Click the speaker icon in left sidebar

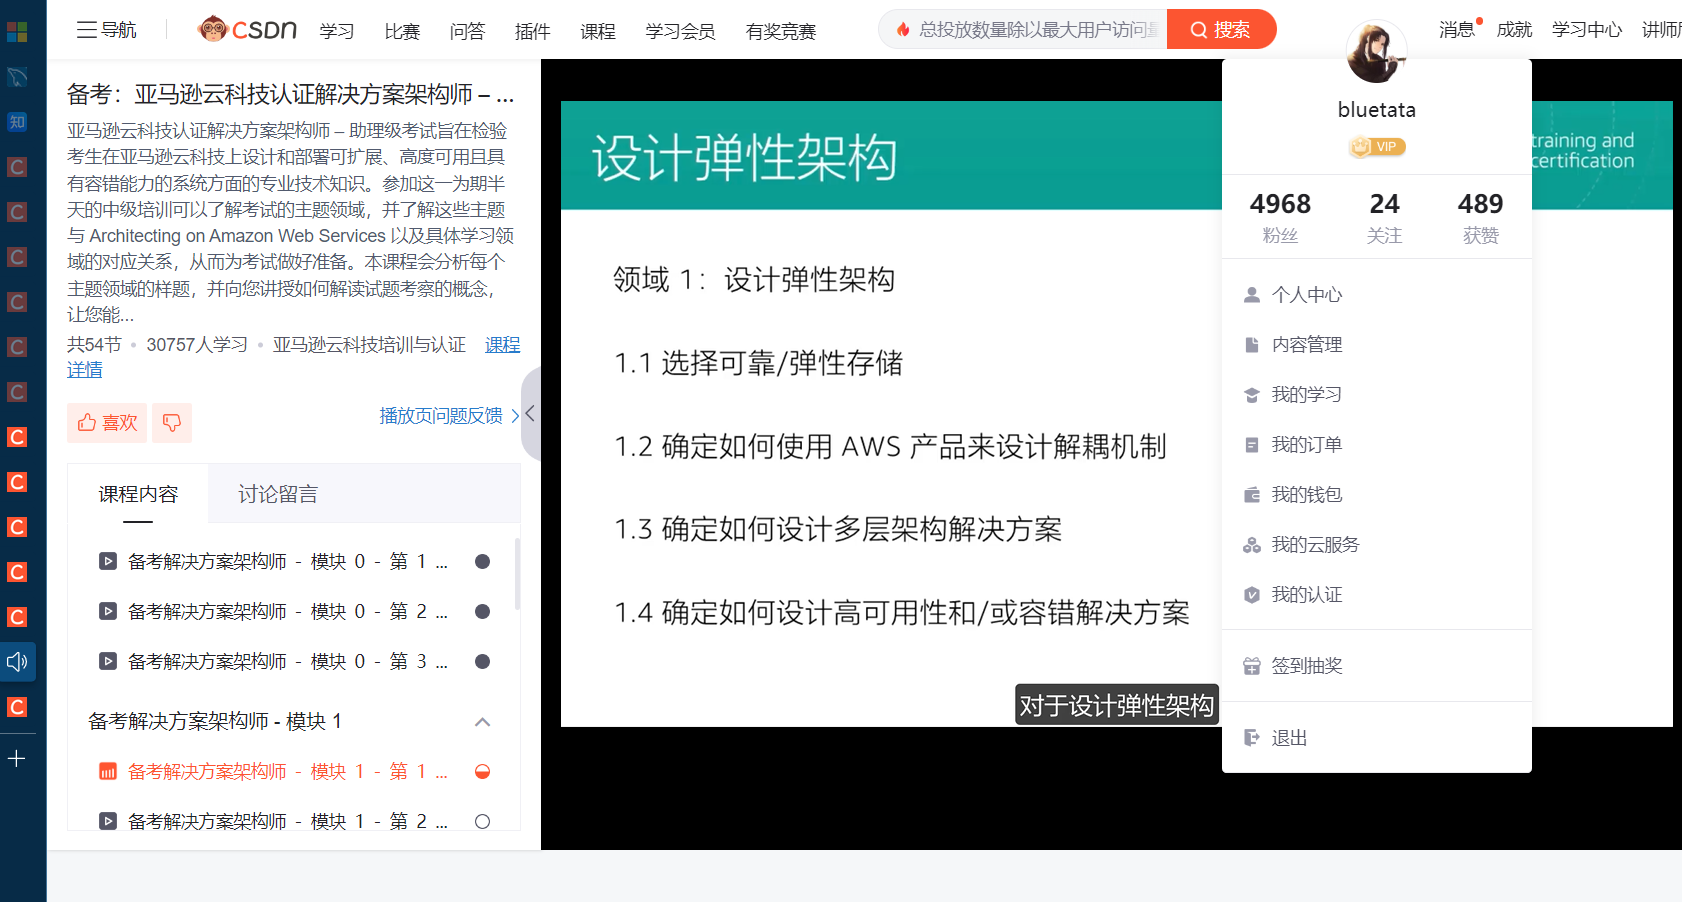pos(17,662)
